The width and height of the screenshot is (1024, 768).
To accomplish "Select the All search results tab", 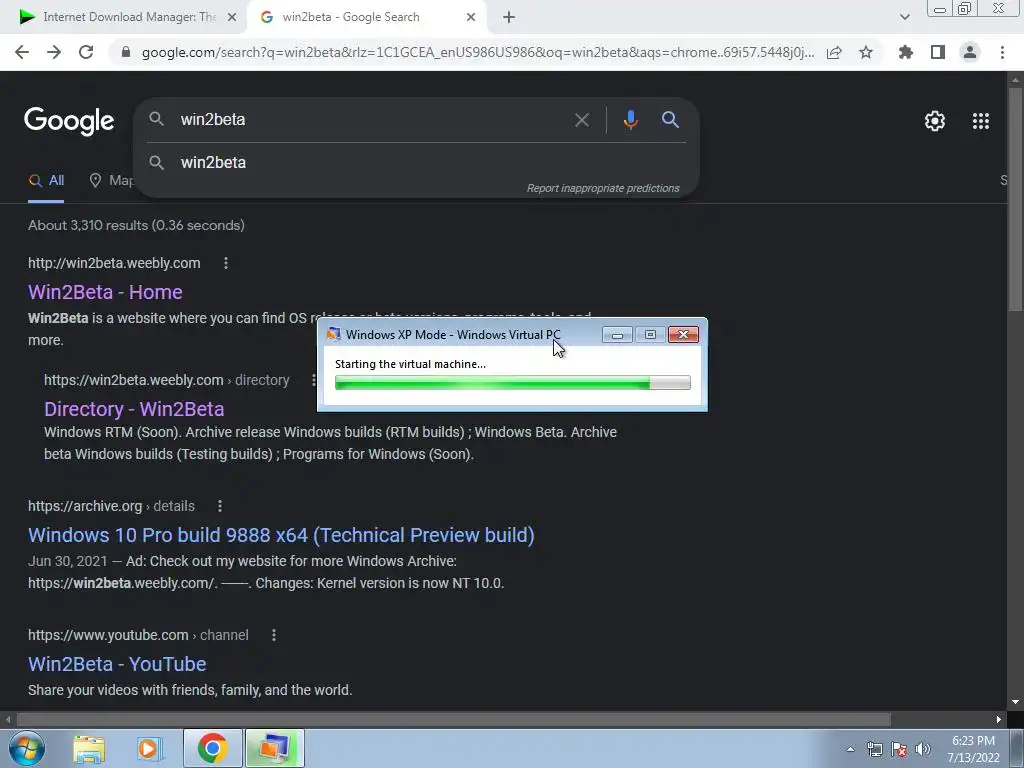I will tap(46, 181).
